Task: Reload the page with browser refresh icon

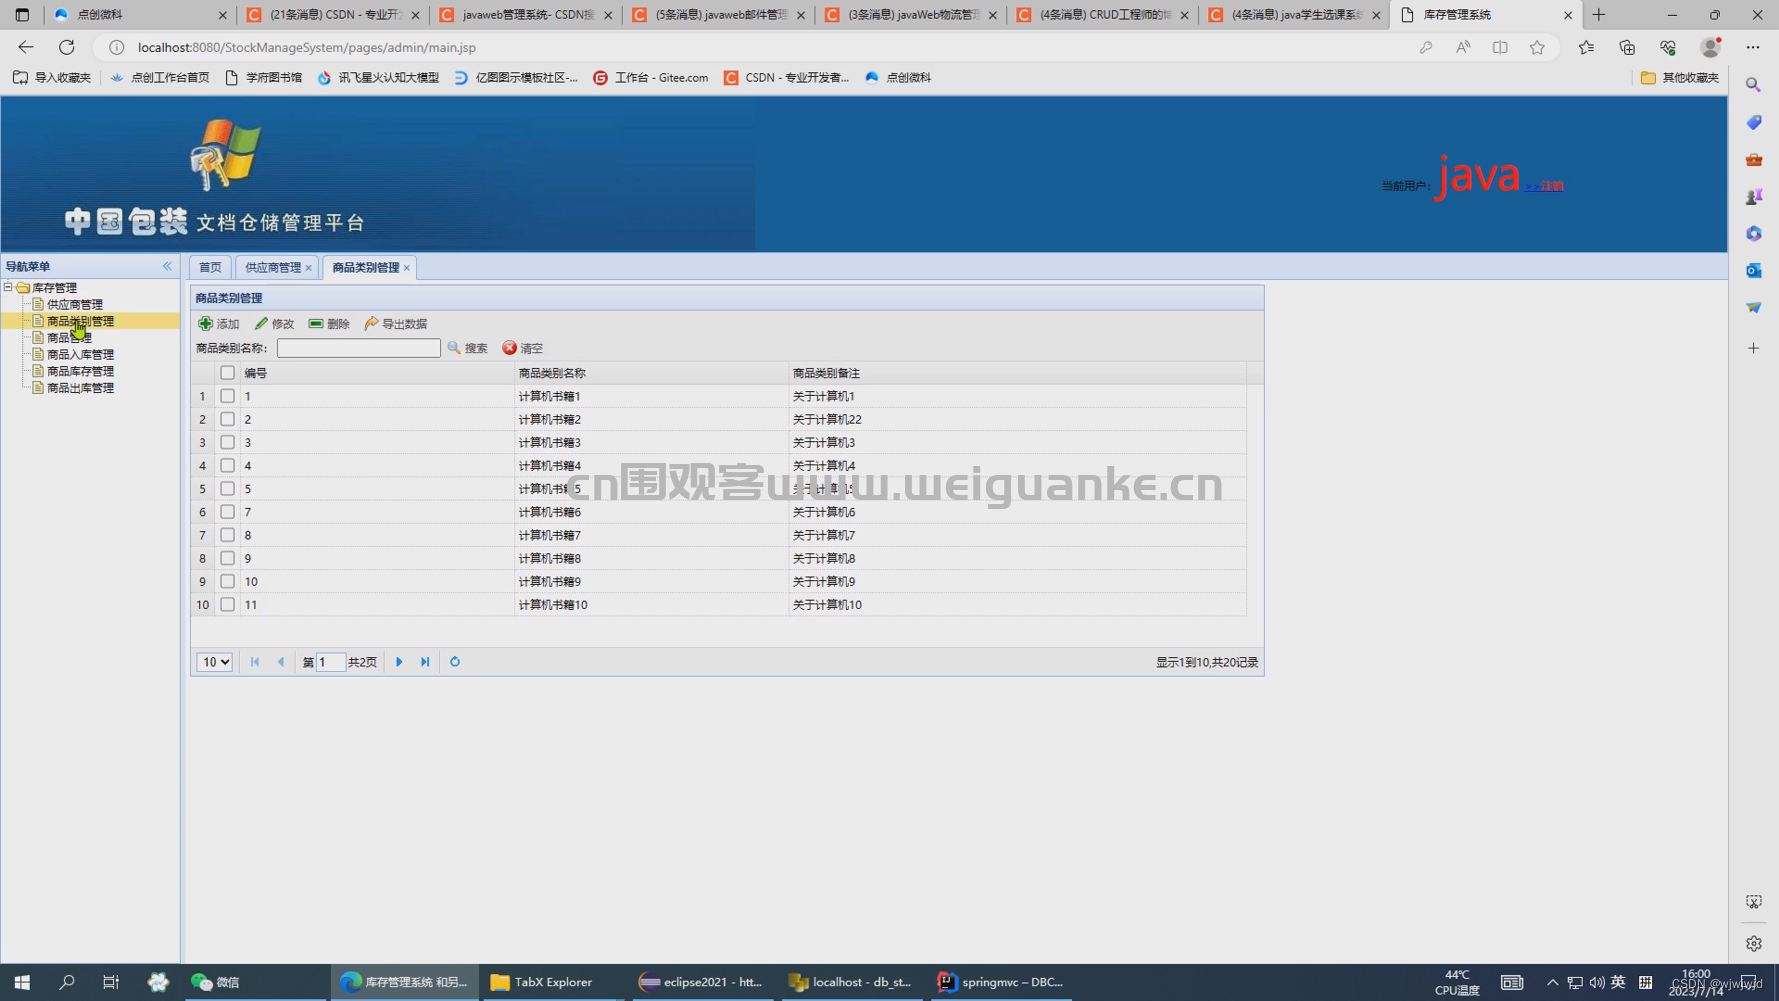Action: tap(67, 47)
